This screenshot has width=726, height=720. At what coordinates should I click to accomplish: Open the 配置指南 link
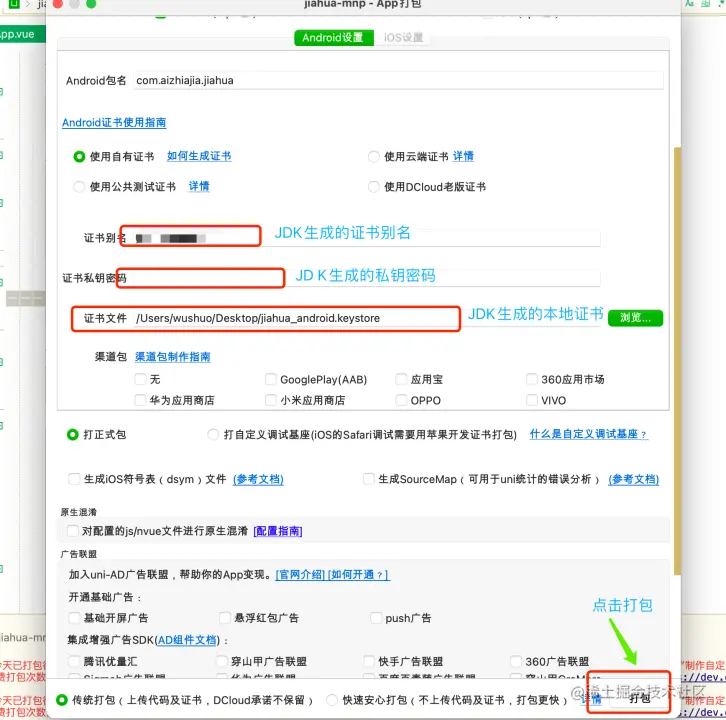278,531
